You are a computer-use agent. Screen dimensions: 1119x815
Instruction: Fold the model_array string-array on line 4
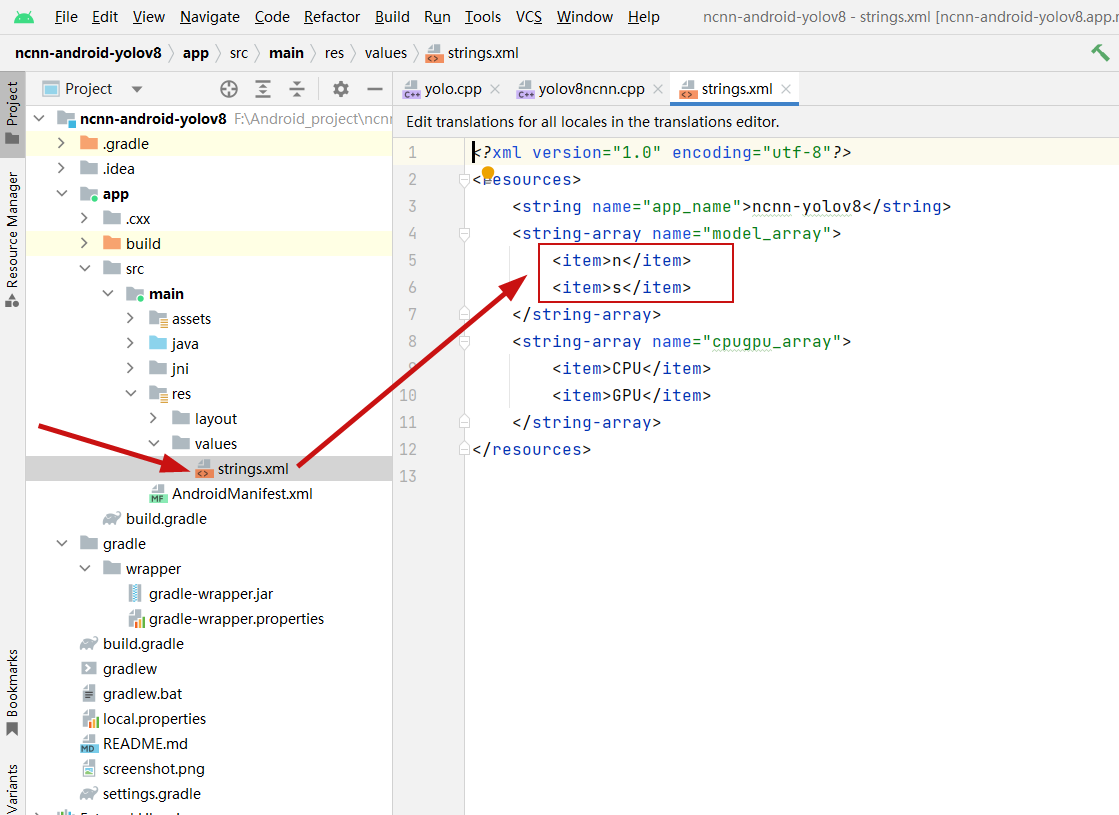pos(464,233)
